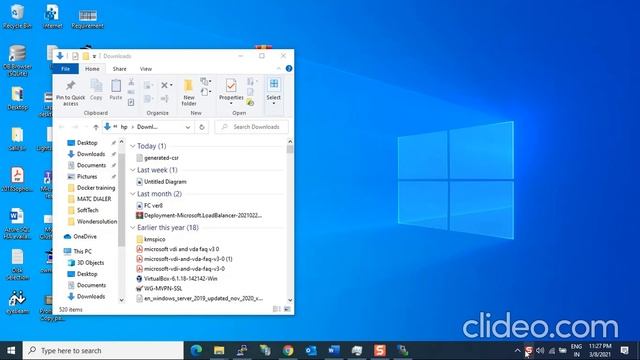Screen dimensions: 640x360
Task: Click the collapse ribbon chevron
Action: pos(279,69)
